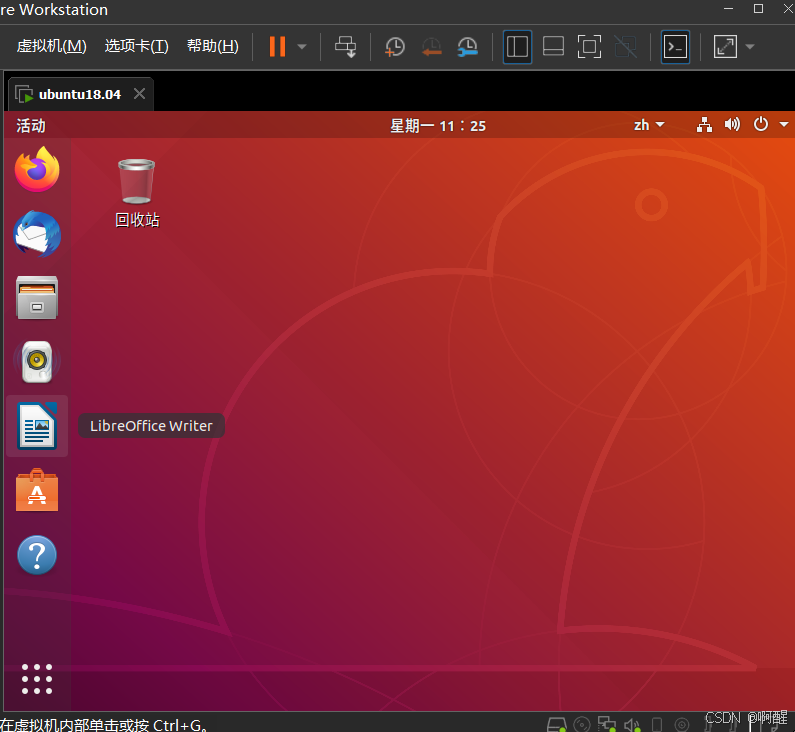Open LibreOffice Writer from the dock
Viewport: 795px width, 732px height.
[x=37, y=426]
